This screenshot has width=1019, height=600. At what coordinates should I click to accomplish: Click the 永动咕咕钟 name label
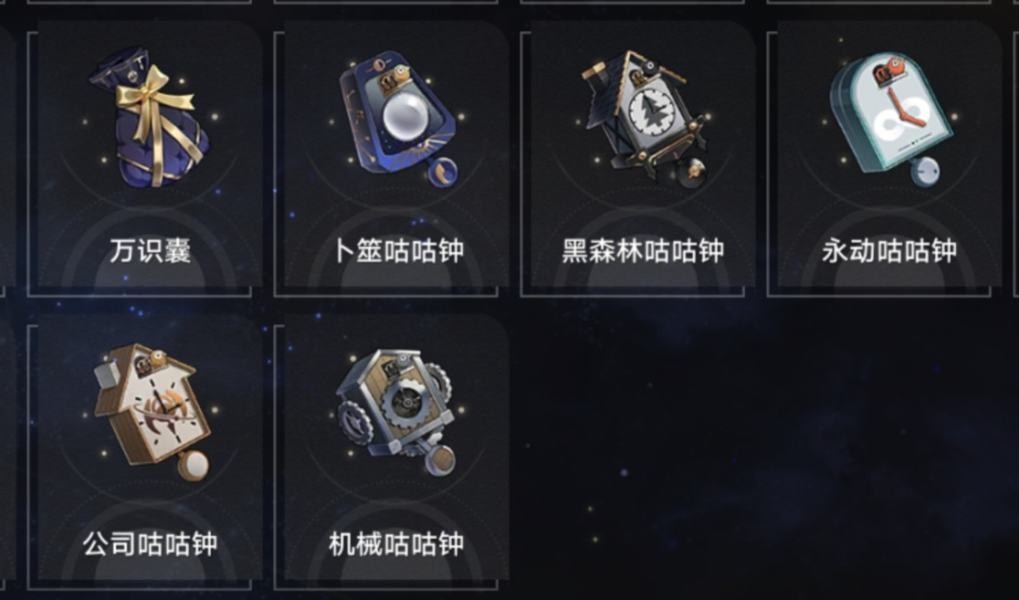coord(890,251)
